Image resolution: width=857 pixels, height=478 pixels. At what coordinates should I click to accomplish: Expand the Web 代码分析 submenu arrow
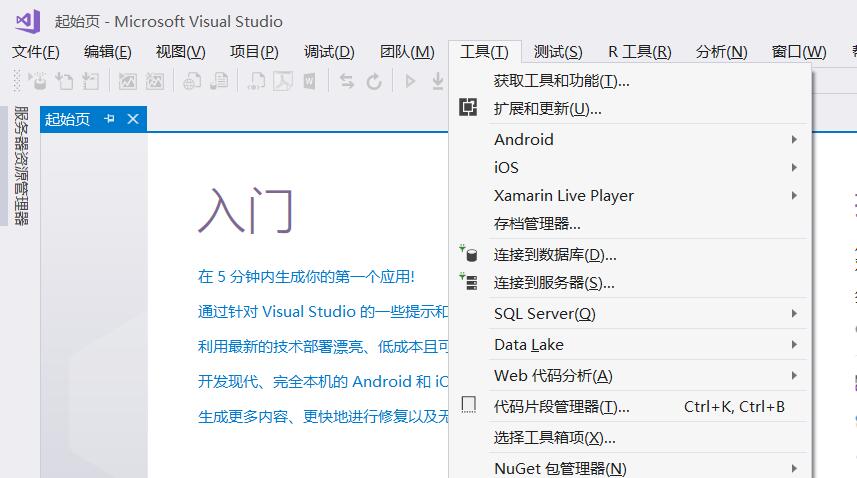coord(794,375)
